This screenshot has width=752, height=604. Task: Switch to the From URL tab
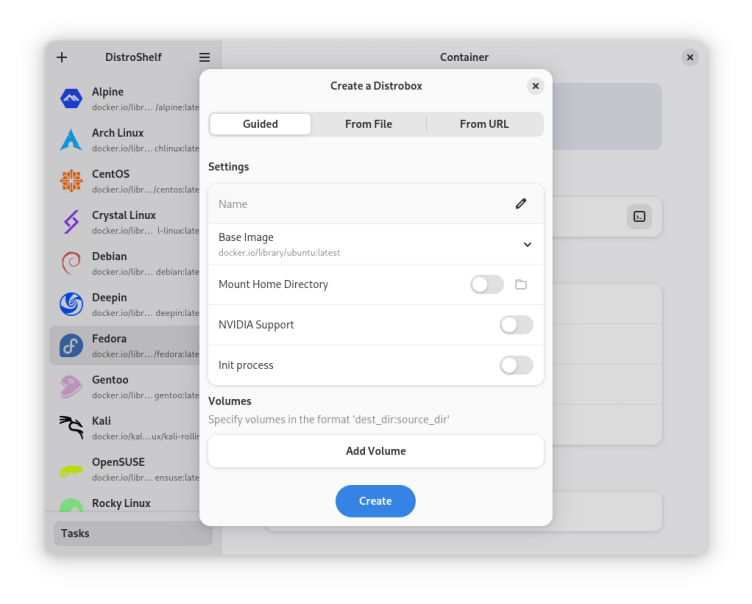pyautogui.click(x=484, y=124)
